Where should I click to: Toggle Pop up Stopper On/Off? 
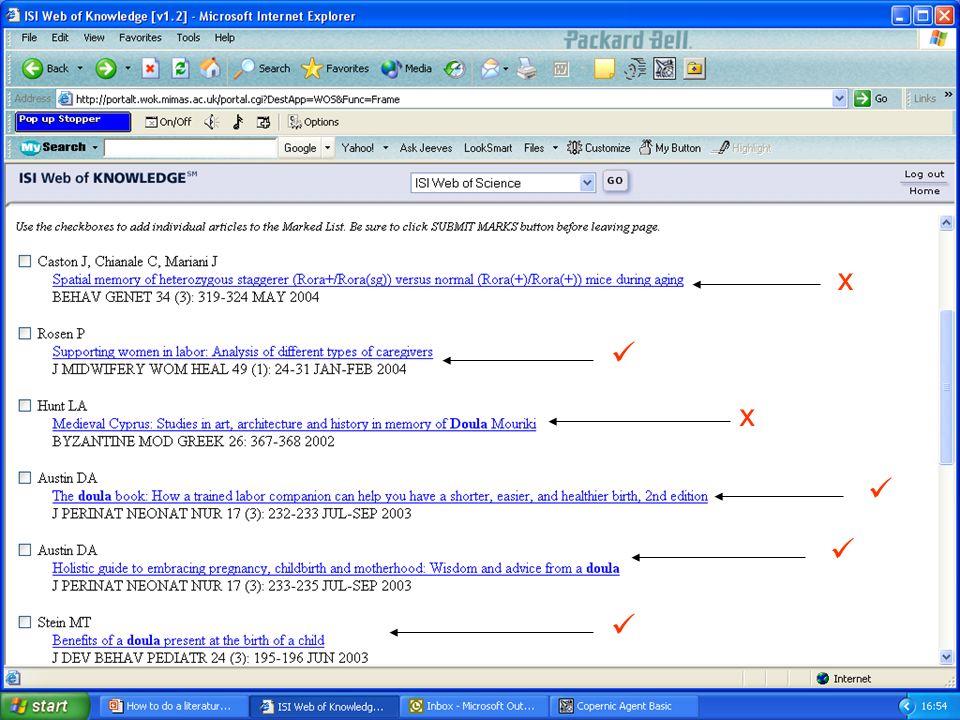[x=168, y=122]
